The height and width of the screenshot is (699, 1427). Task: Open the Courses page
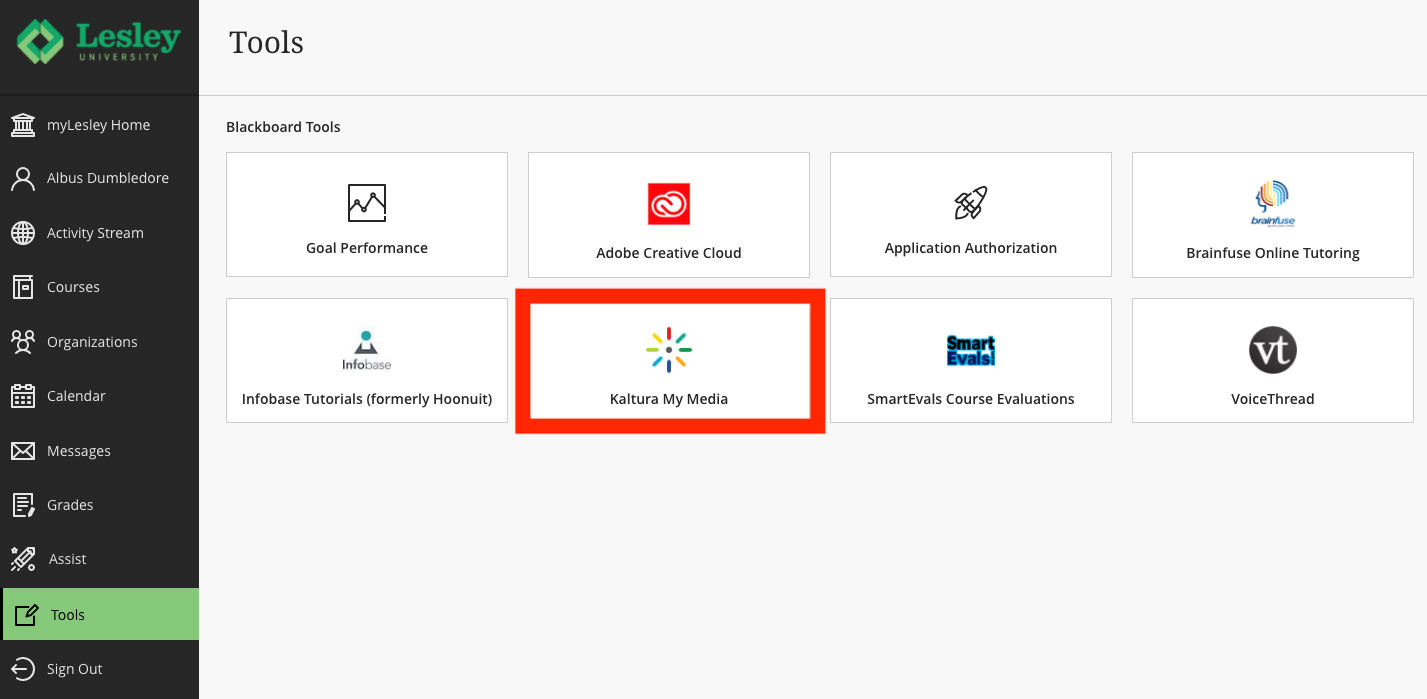99,287
